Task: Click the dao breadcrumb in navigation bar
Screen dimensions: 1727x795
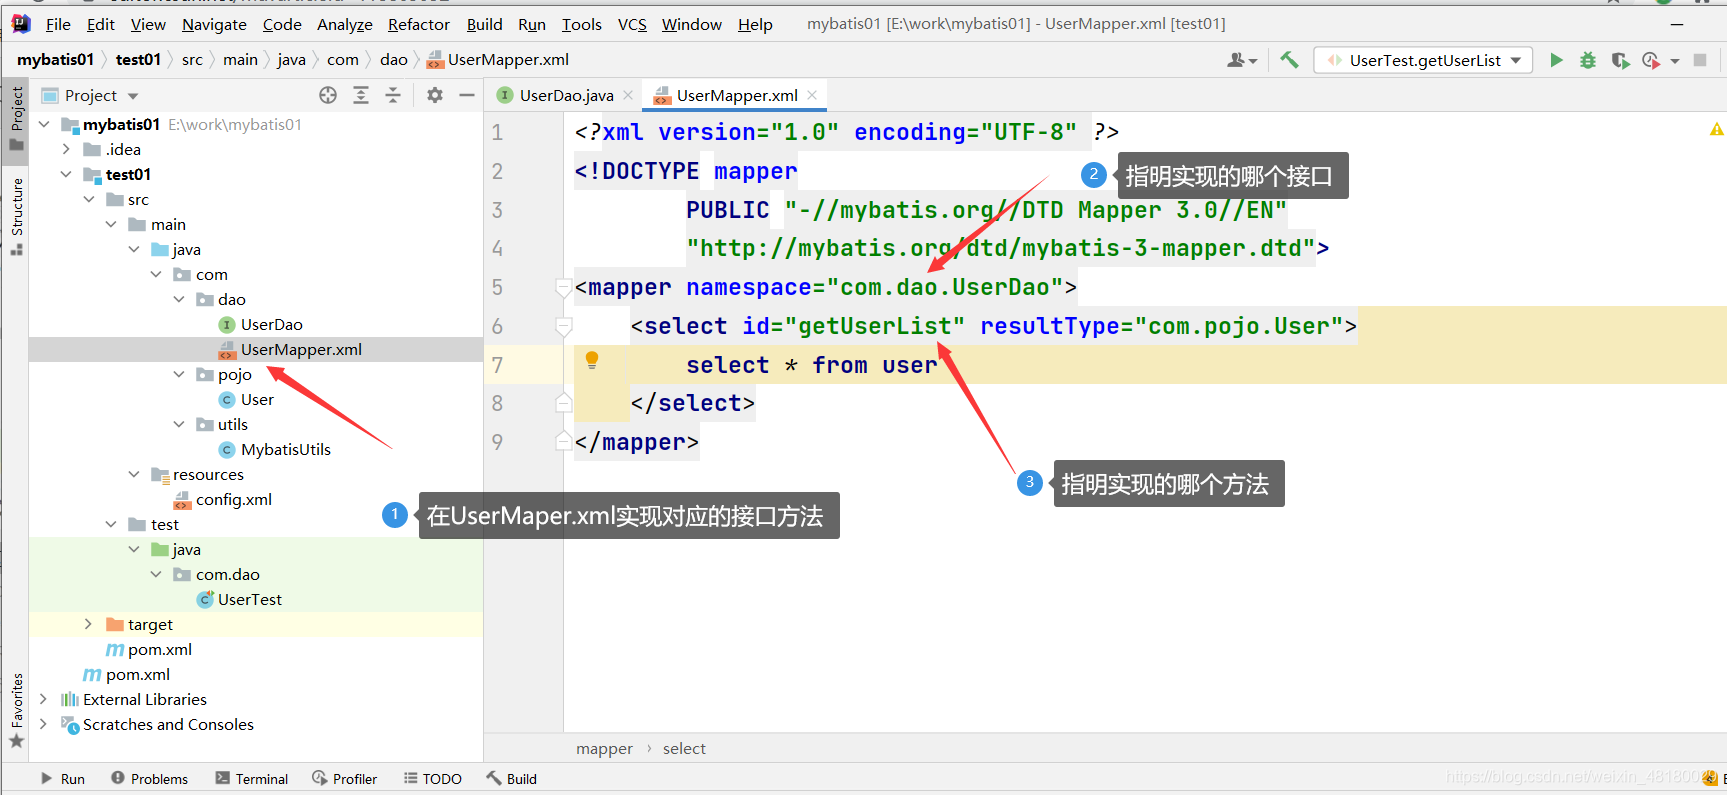Action: click(394, 60)
